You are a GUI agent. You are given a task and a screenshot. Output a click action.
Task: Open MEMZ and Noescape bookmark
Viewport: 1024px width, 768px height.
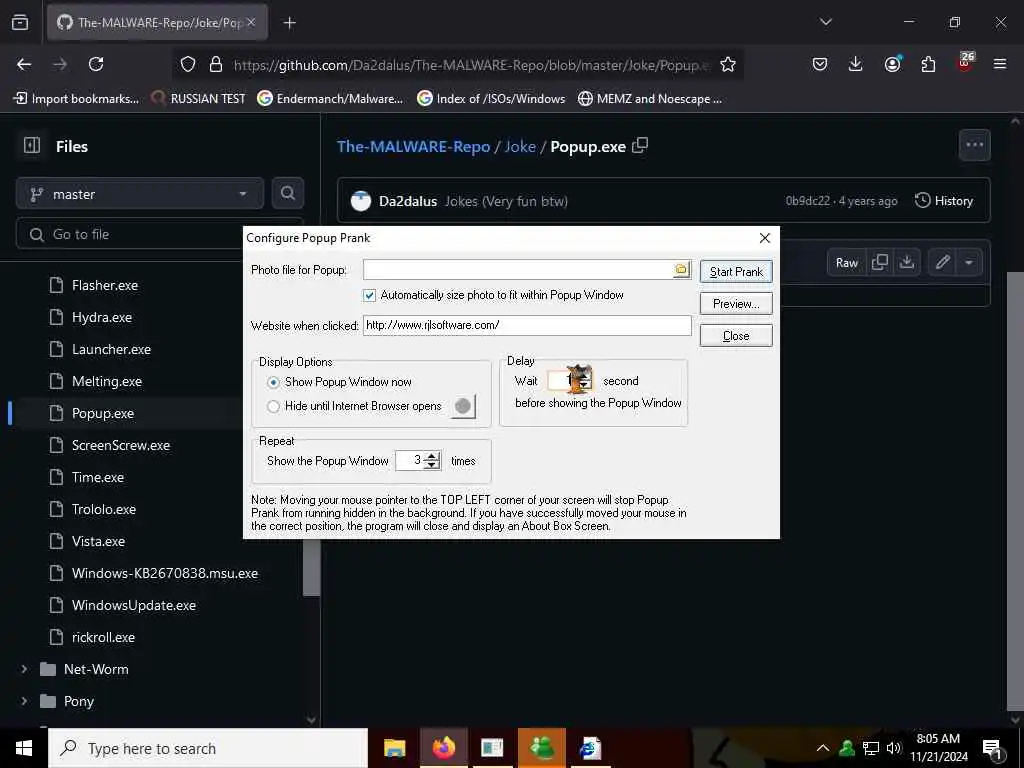click(650, 99)
